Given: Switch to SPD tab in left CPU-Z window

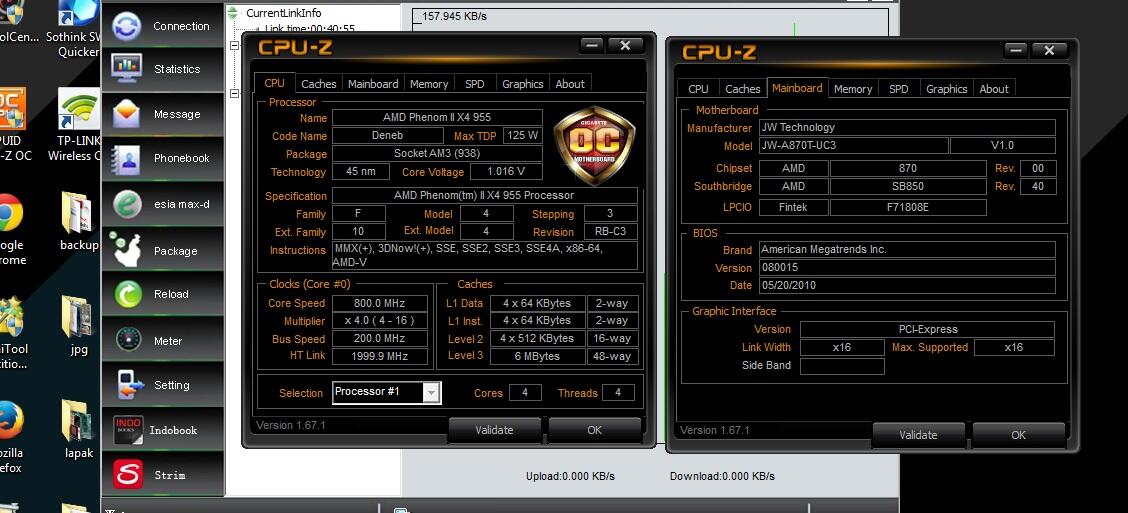Looking at the screenshot, I should click(x=474, y=83).
